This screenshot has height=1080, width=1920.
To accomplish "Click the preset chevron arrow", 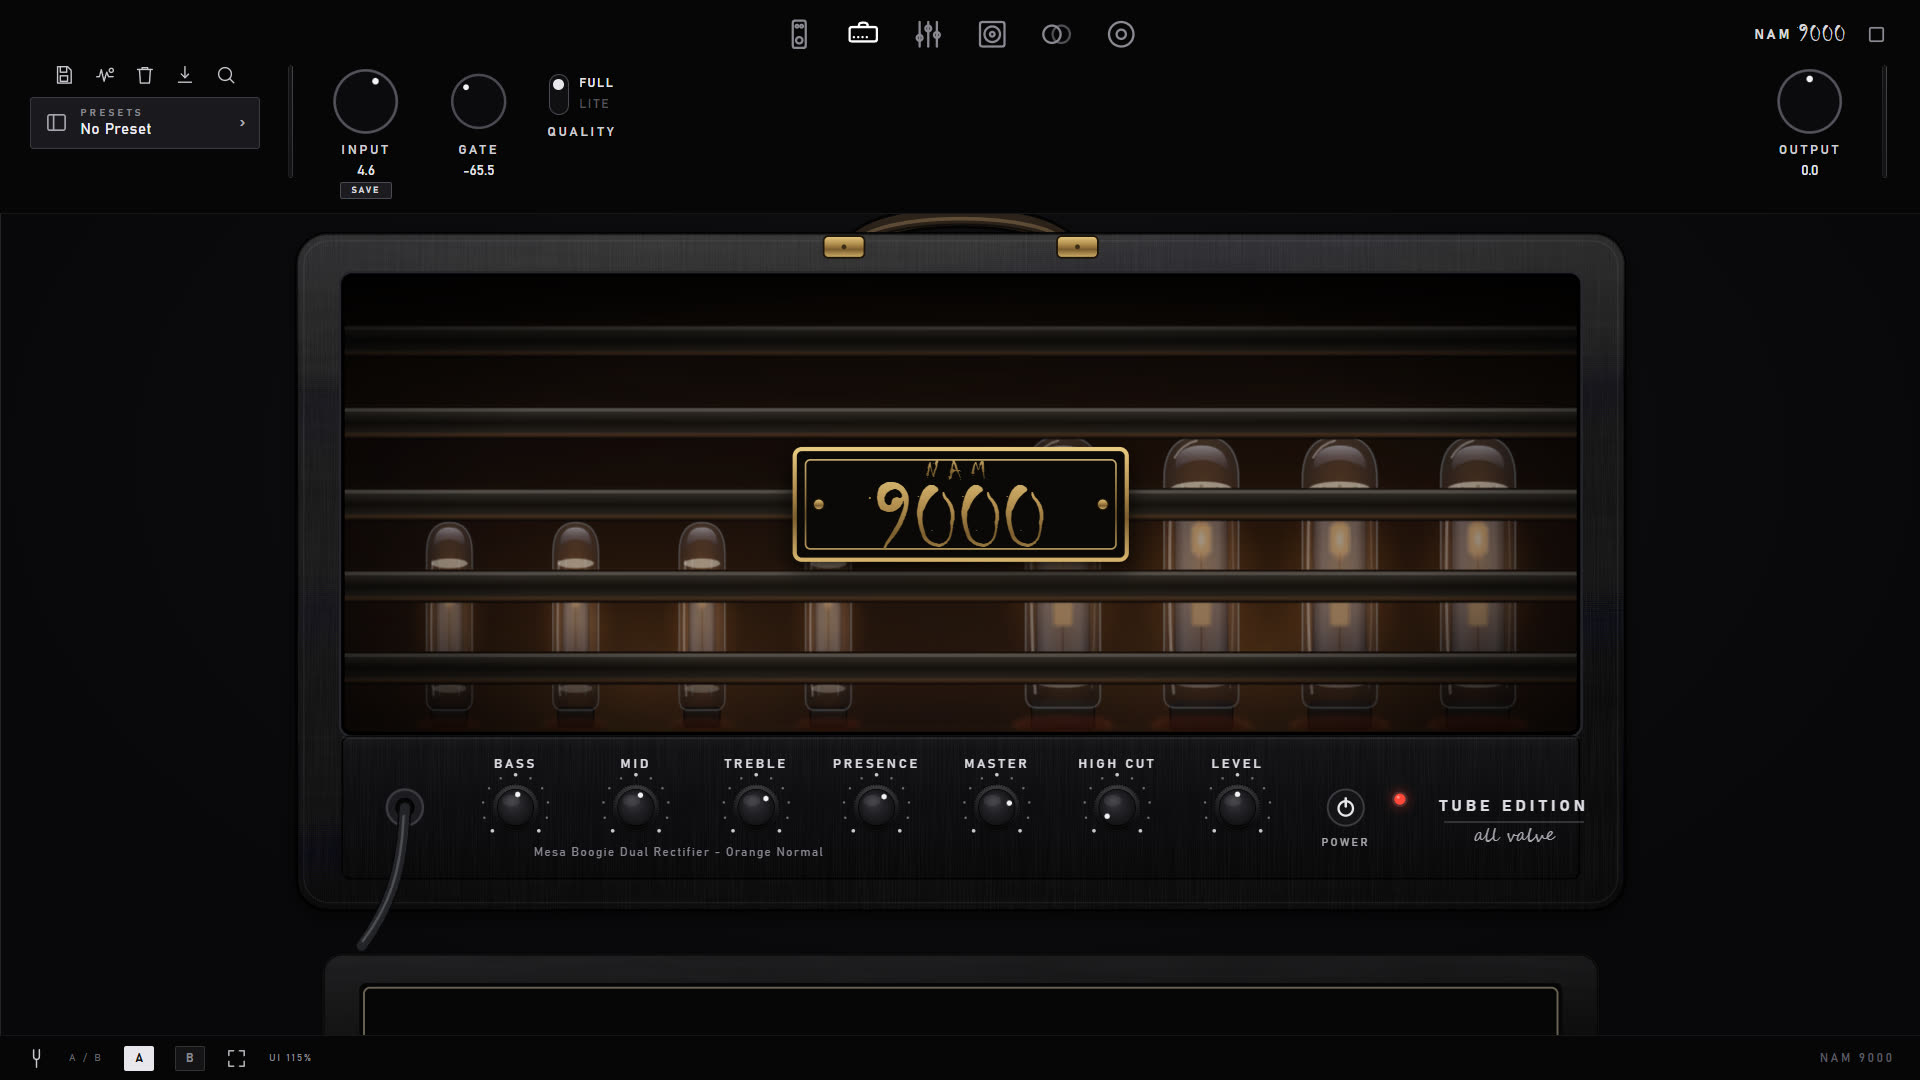I will coord(242,123).
